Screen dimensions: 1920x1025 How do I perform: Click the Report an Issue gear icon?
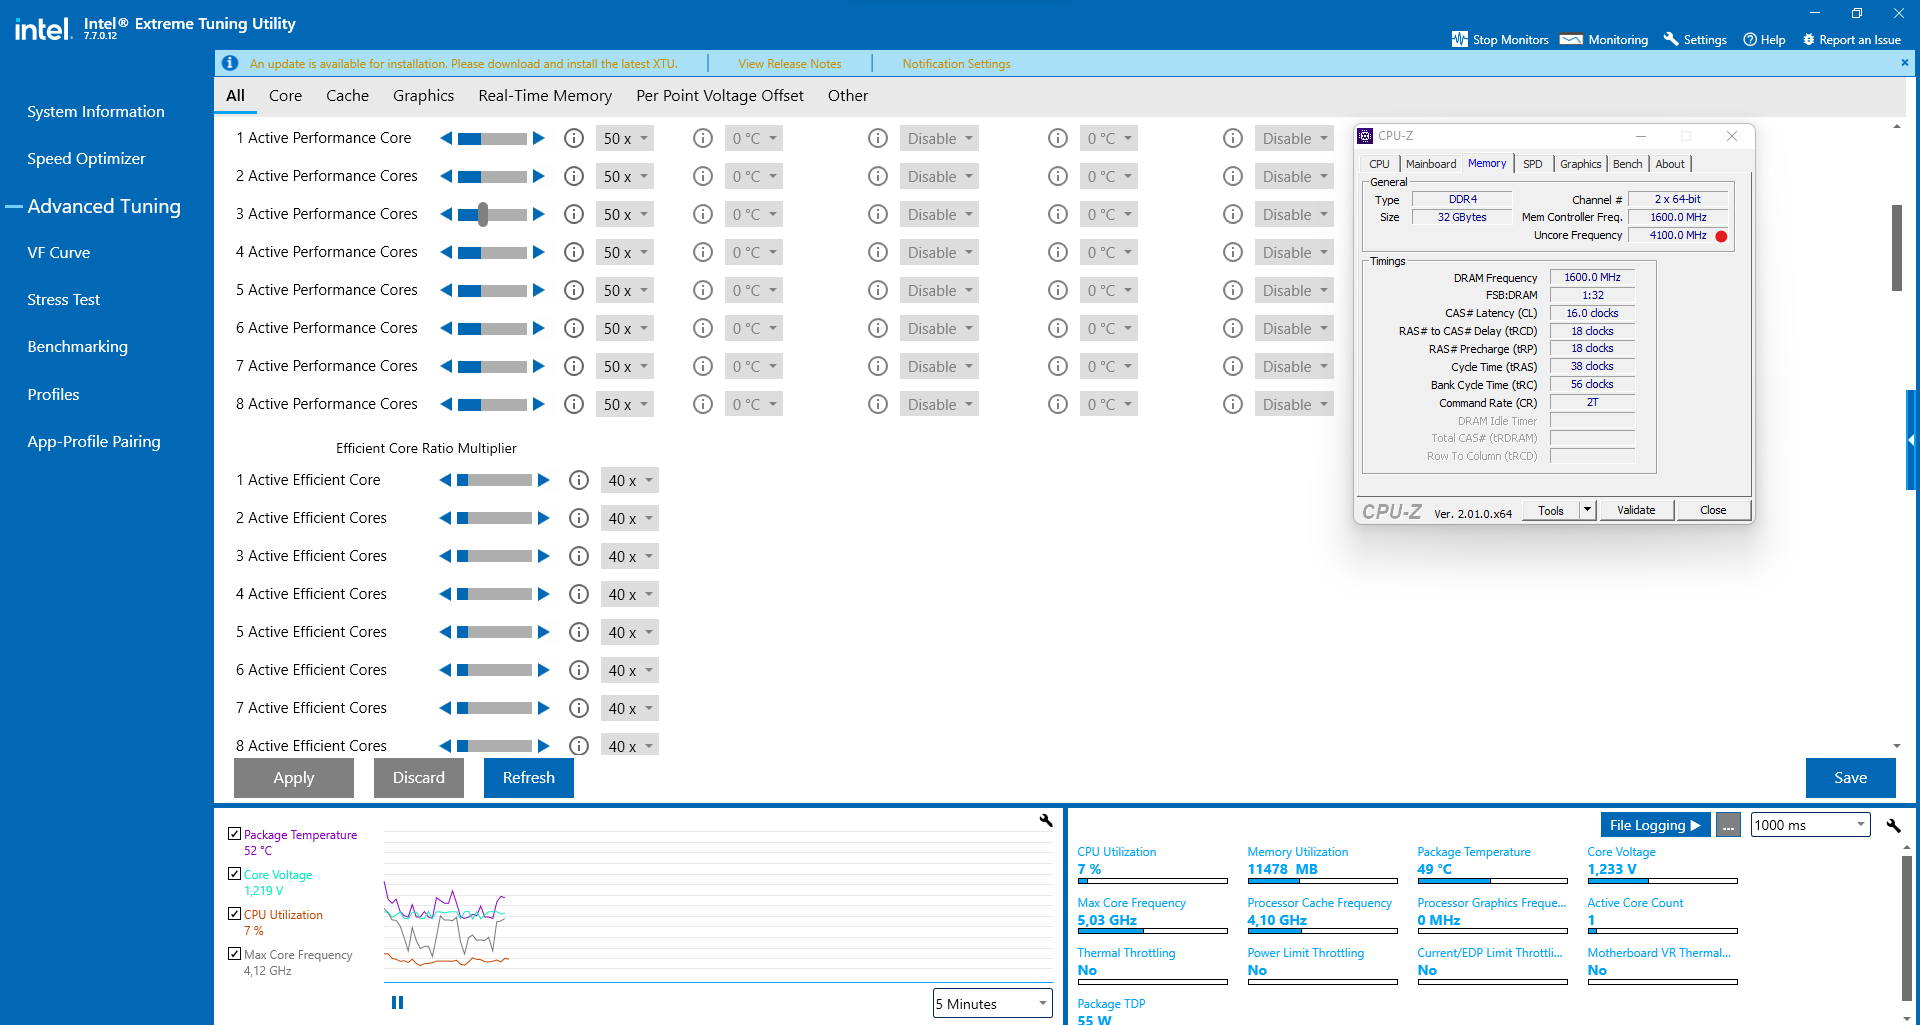tap(1808, 39)
